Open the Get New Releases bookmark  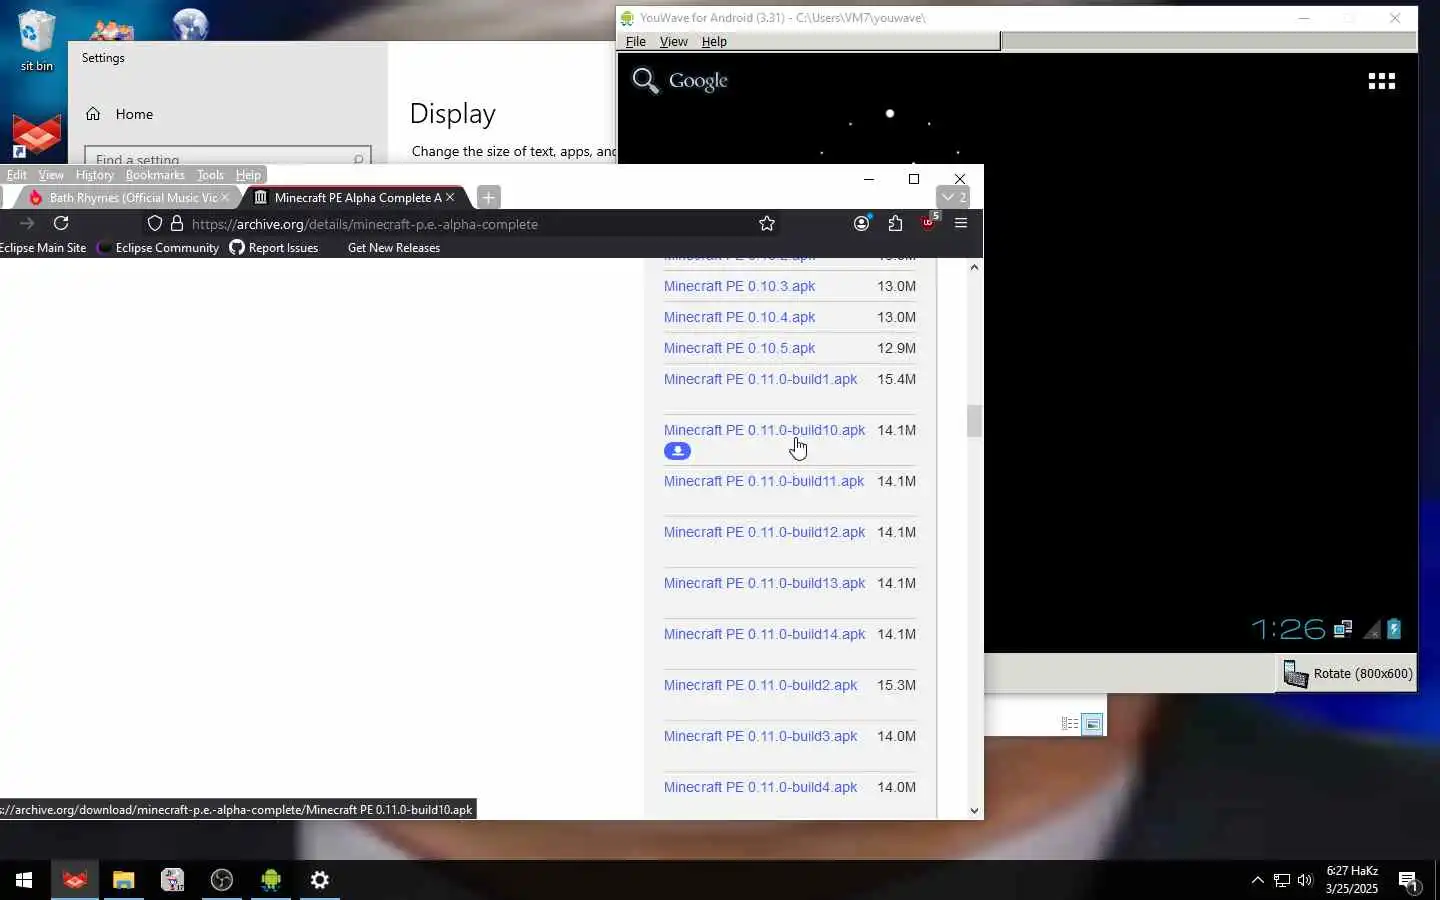pyautogui.click(x=394, y=248)
